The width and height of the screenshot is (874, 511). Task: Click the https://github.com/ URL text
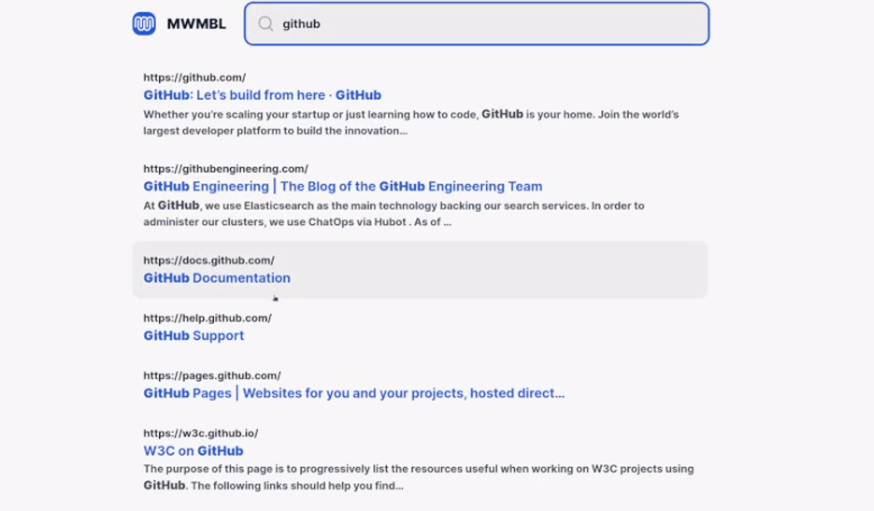point(195,77)
